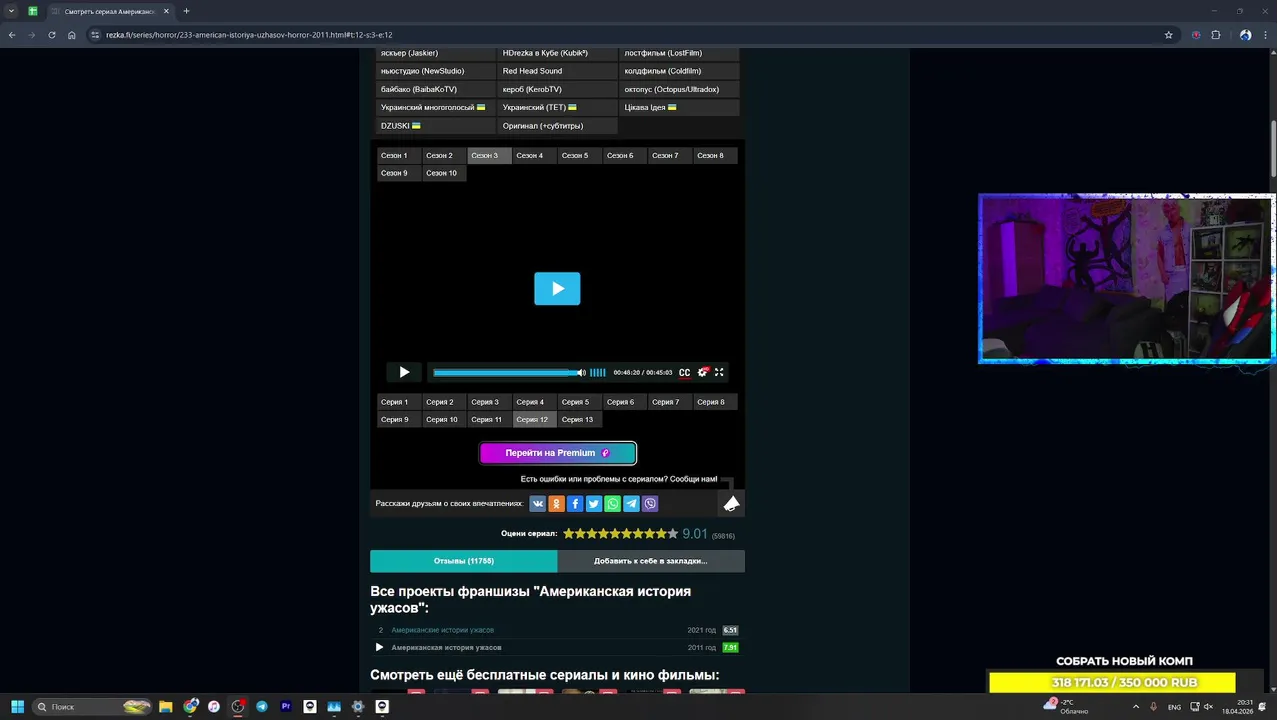The width and height of the screenshot is (1277, 720).
Task: Share to Odnoklassniki
Action: coord(556,504)
